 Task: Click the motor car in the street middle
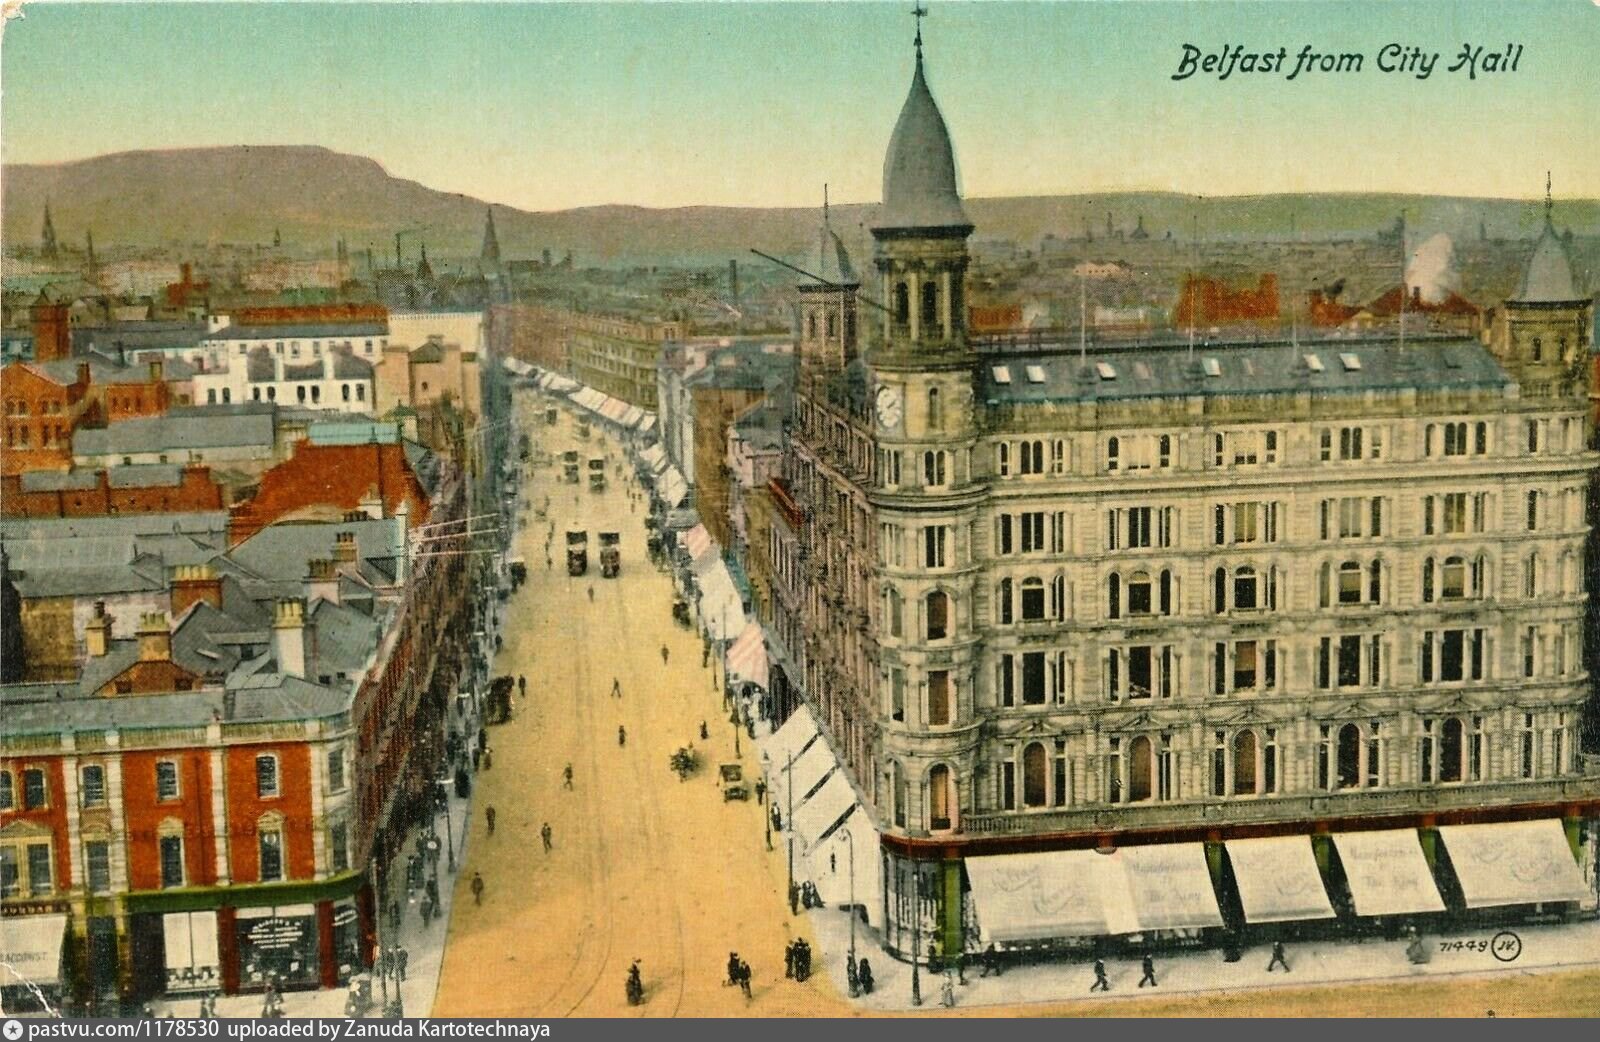[x=731, y=780]
